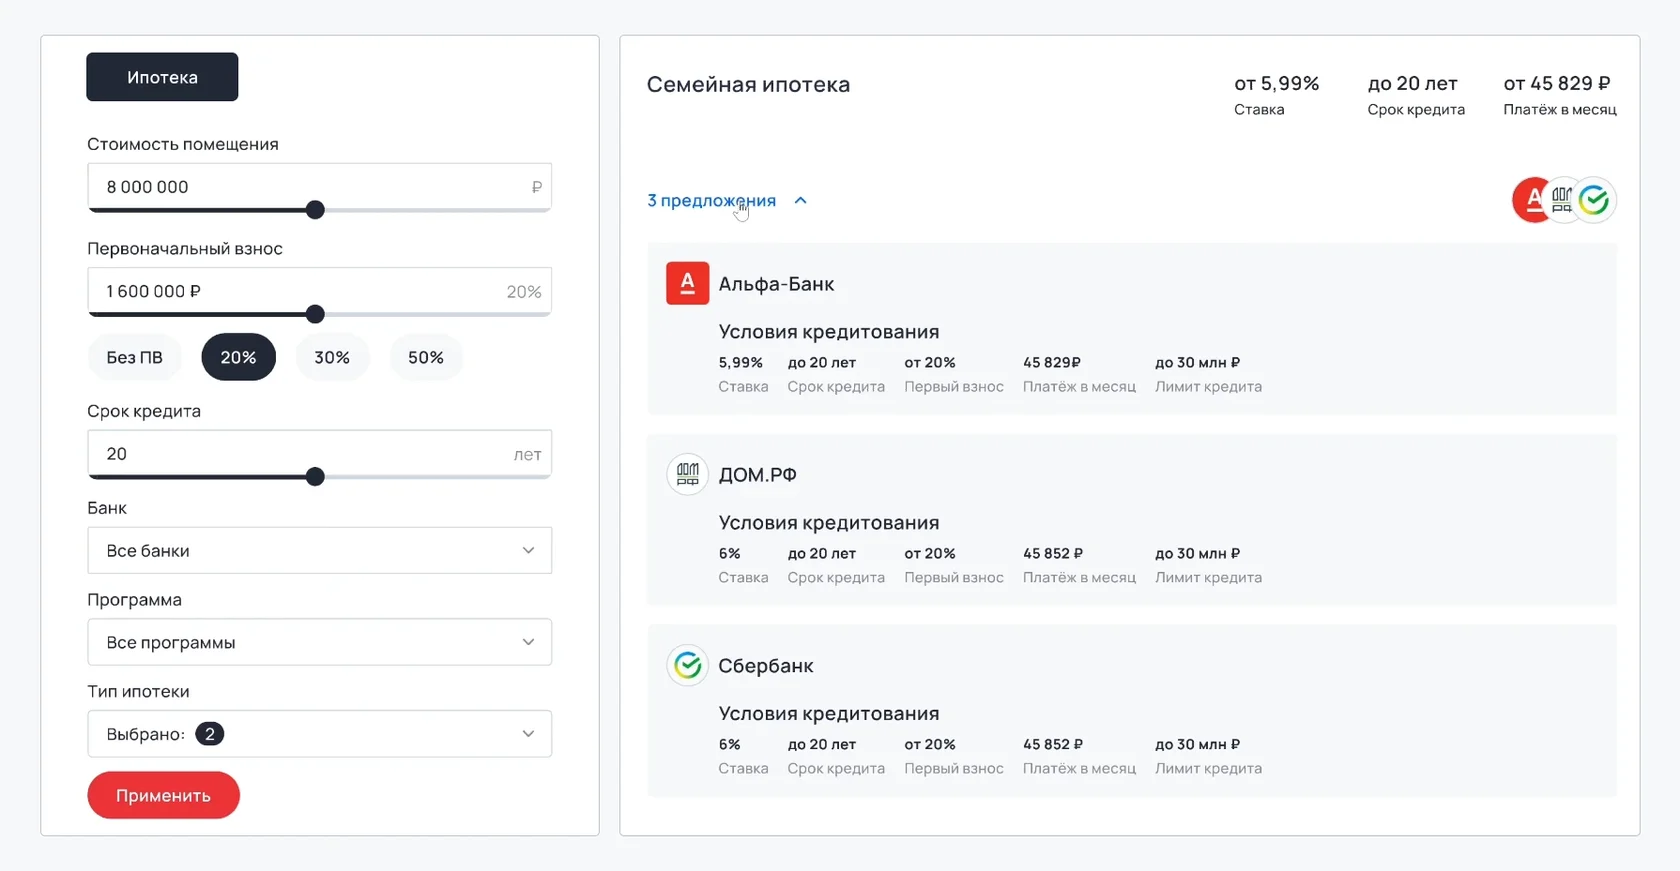Viewport: 1680px width, 871px height.
Task: Click the red Alfa-Bank icon in header cluster
Action: pyautogui.click(x=1528, y=200)
